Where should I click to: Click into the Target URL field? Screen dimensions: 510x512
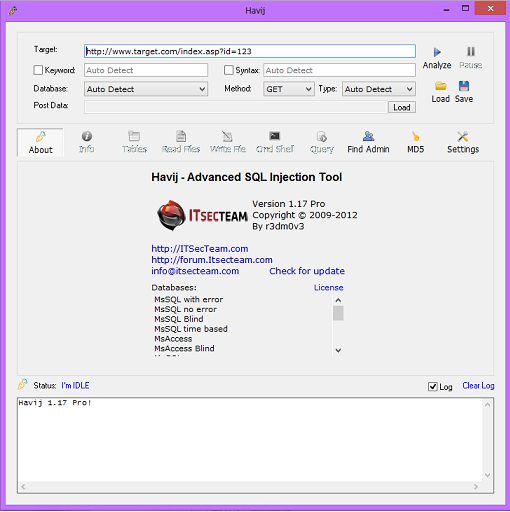(x=250, y=51)
